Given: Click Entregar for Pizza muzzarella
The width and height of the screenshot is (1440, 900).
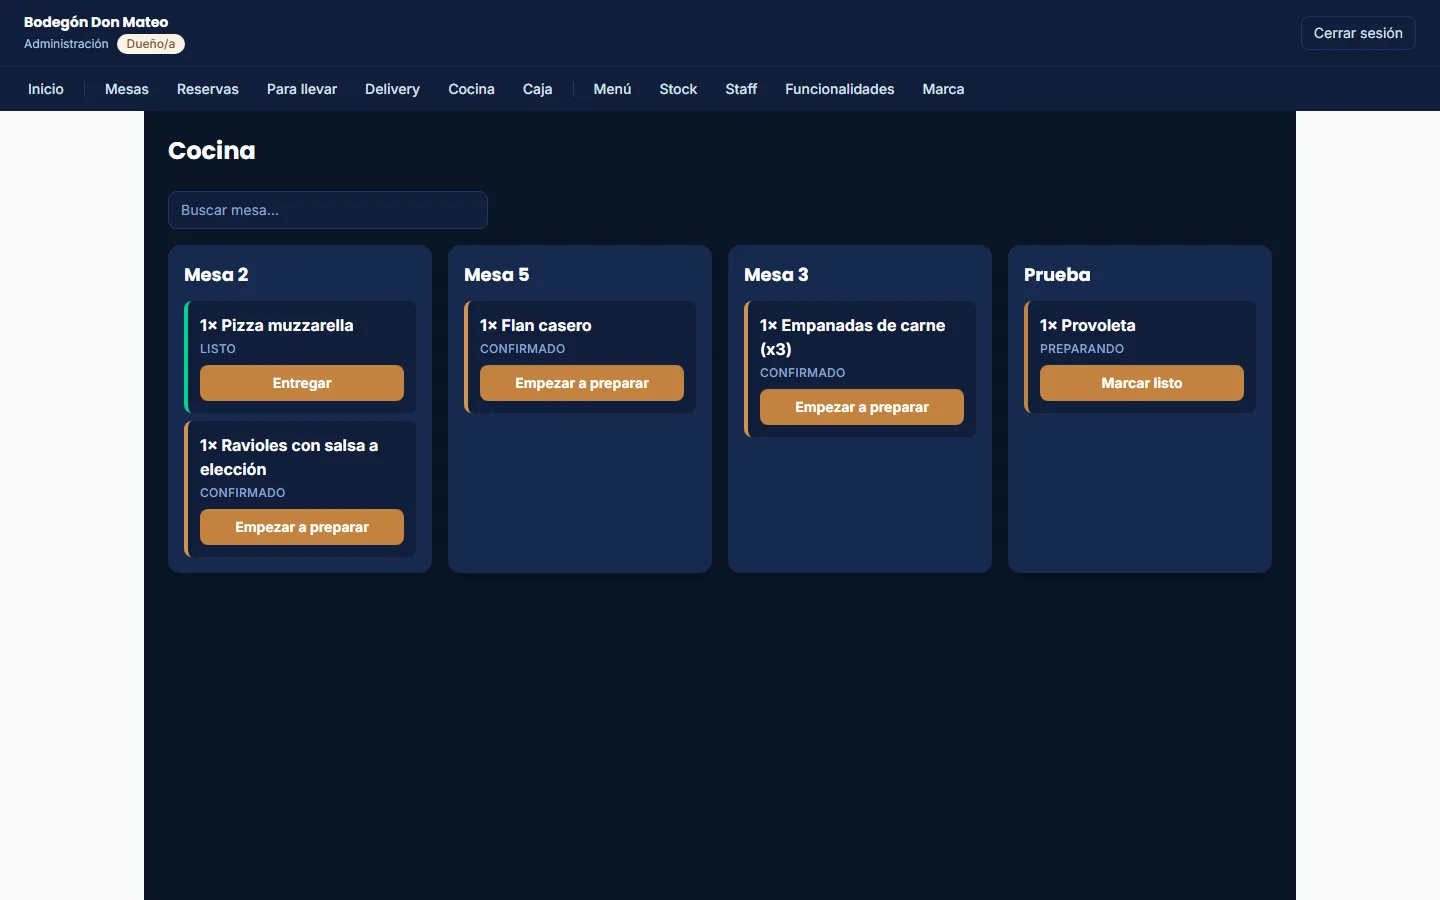Looking at the screenshot, I should tap(302, 383).
